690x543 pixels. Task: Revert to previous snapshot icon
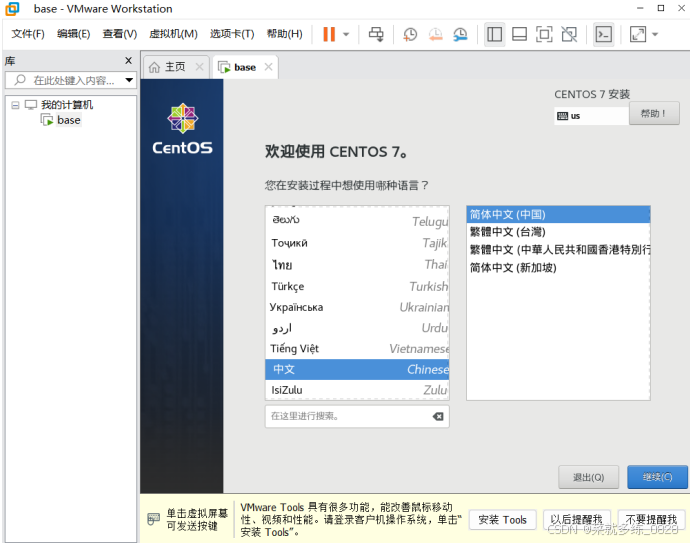(x=435, y=34)
